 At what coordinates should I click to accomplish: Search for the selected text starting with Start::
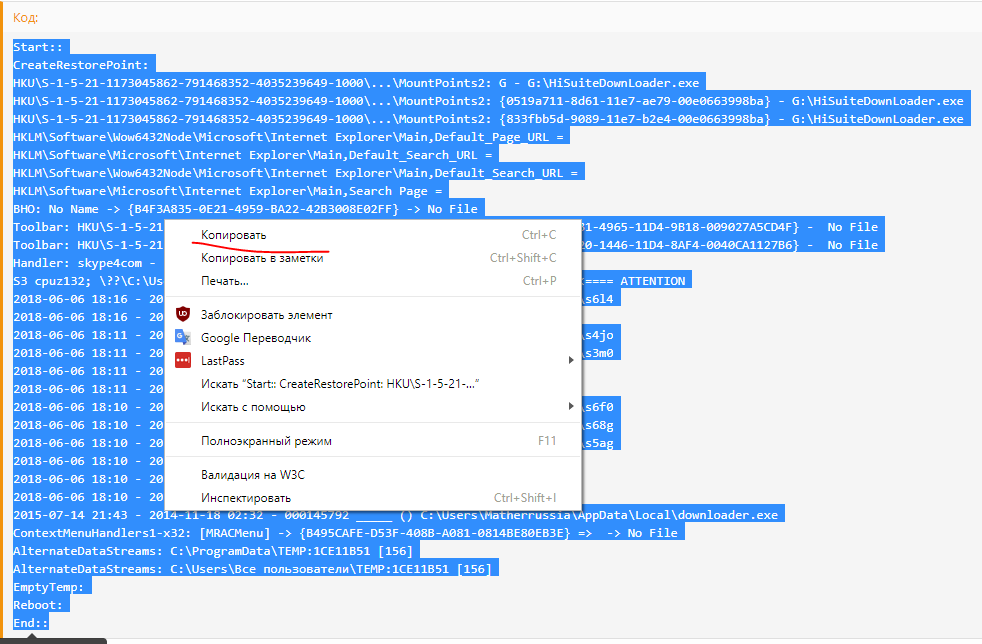pos(340,384)
